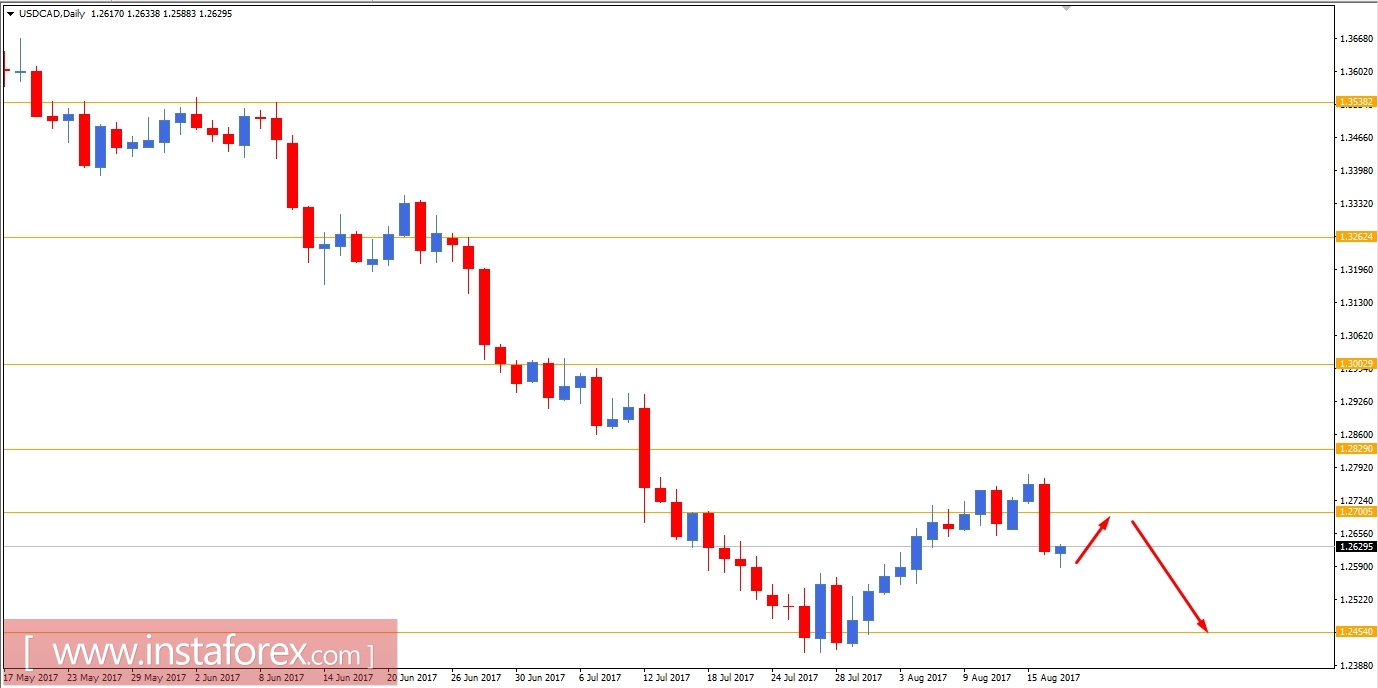
Task: Click the orange horizontal line at 1.24540
Action: pos(700,633)
